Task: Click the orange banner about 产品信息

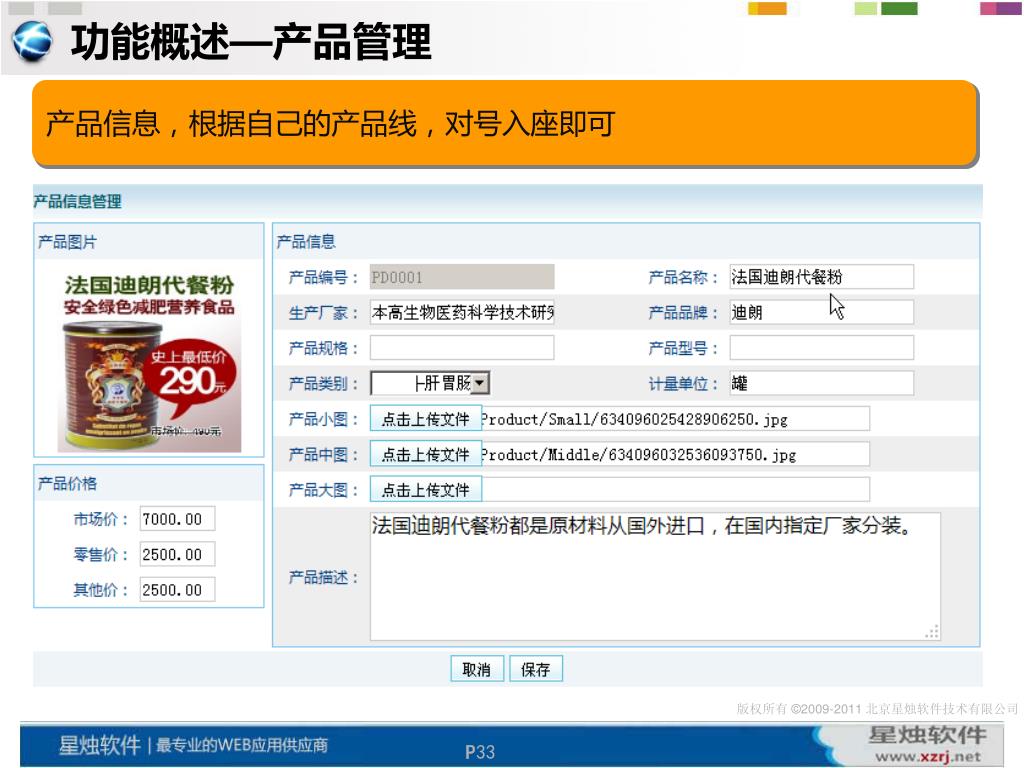Action: (x=505, y=123)
